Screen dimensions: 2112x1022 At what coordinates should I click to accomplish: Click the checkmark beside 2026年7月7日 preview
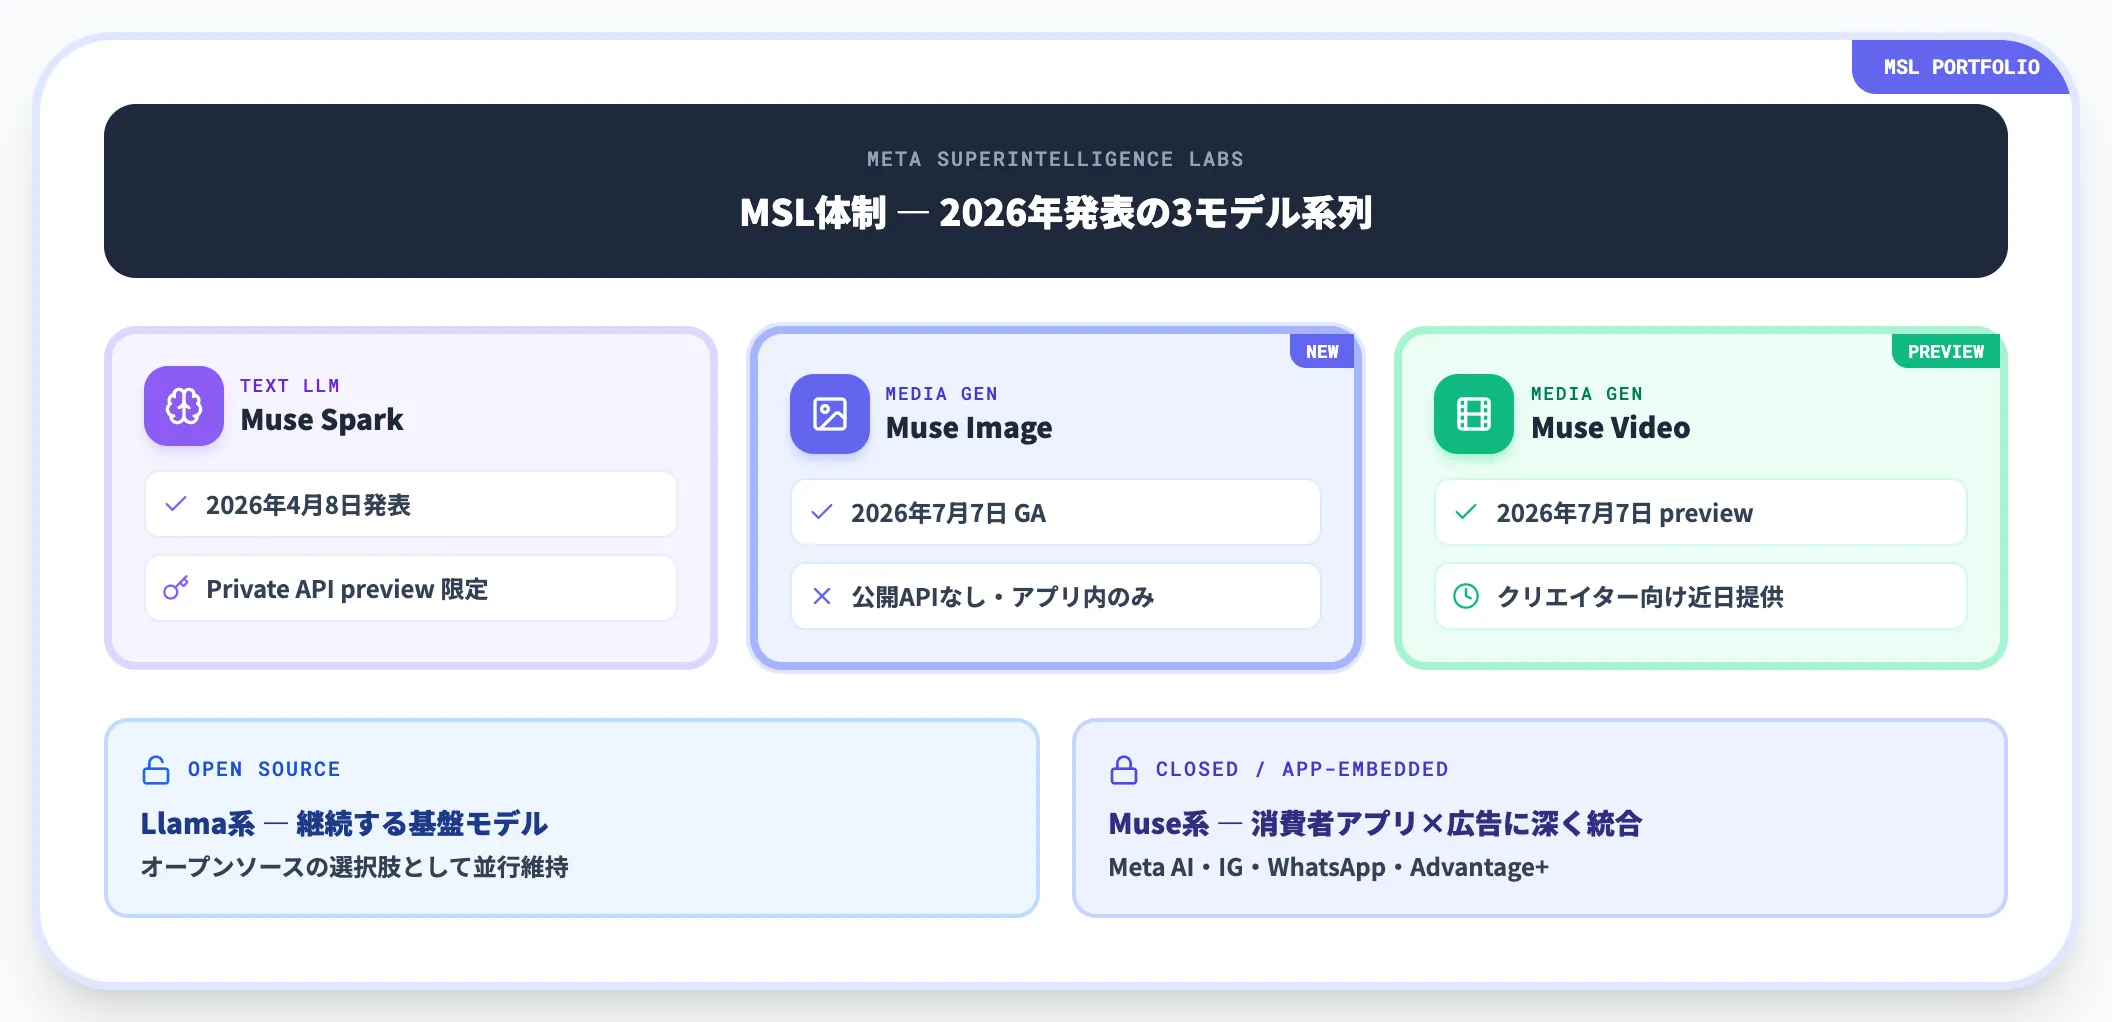coord(1466,512)
